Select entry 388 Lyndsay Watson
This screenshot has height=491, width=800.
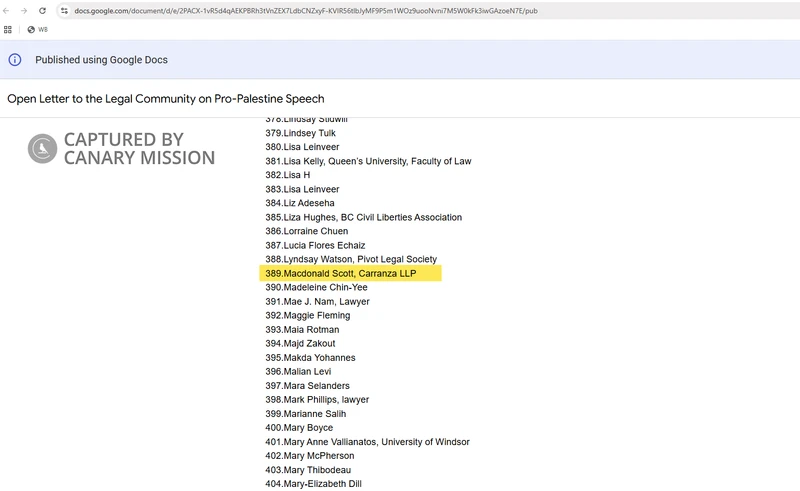(351, 259)
